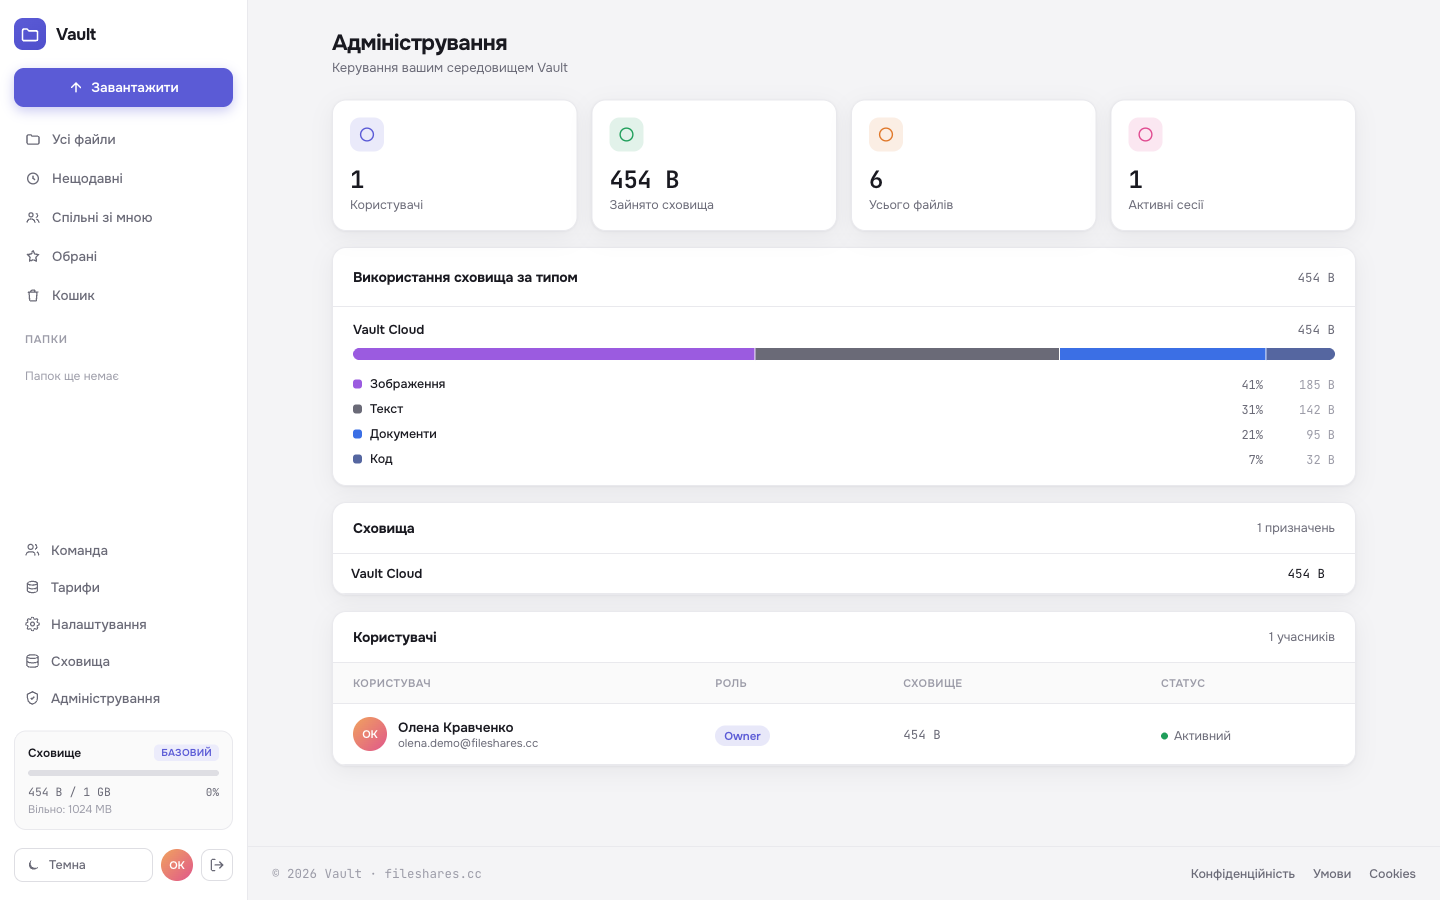Image resolution: width=1440 pixels, height=900 pixels.
Task: Click the sidebar storage usage progress bar
Action: tap(123, 773)
